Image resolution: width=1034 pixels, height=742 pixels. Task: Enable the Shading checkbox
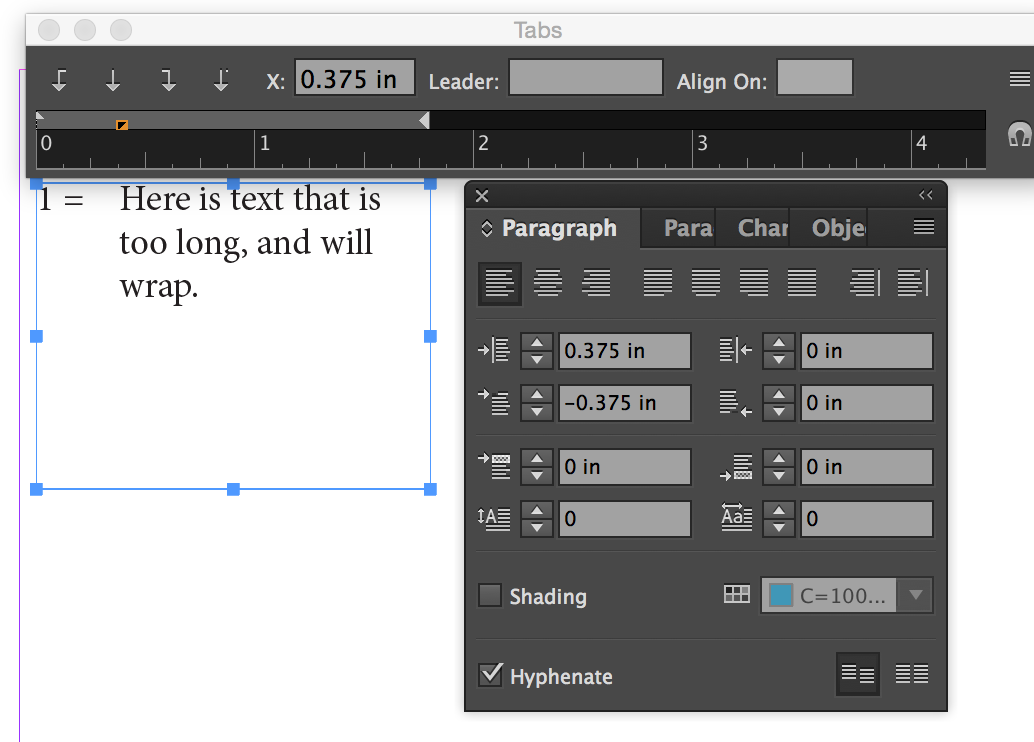point(490,596)
